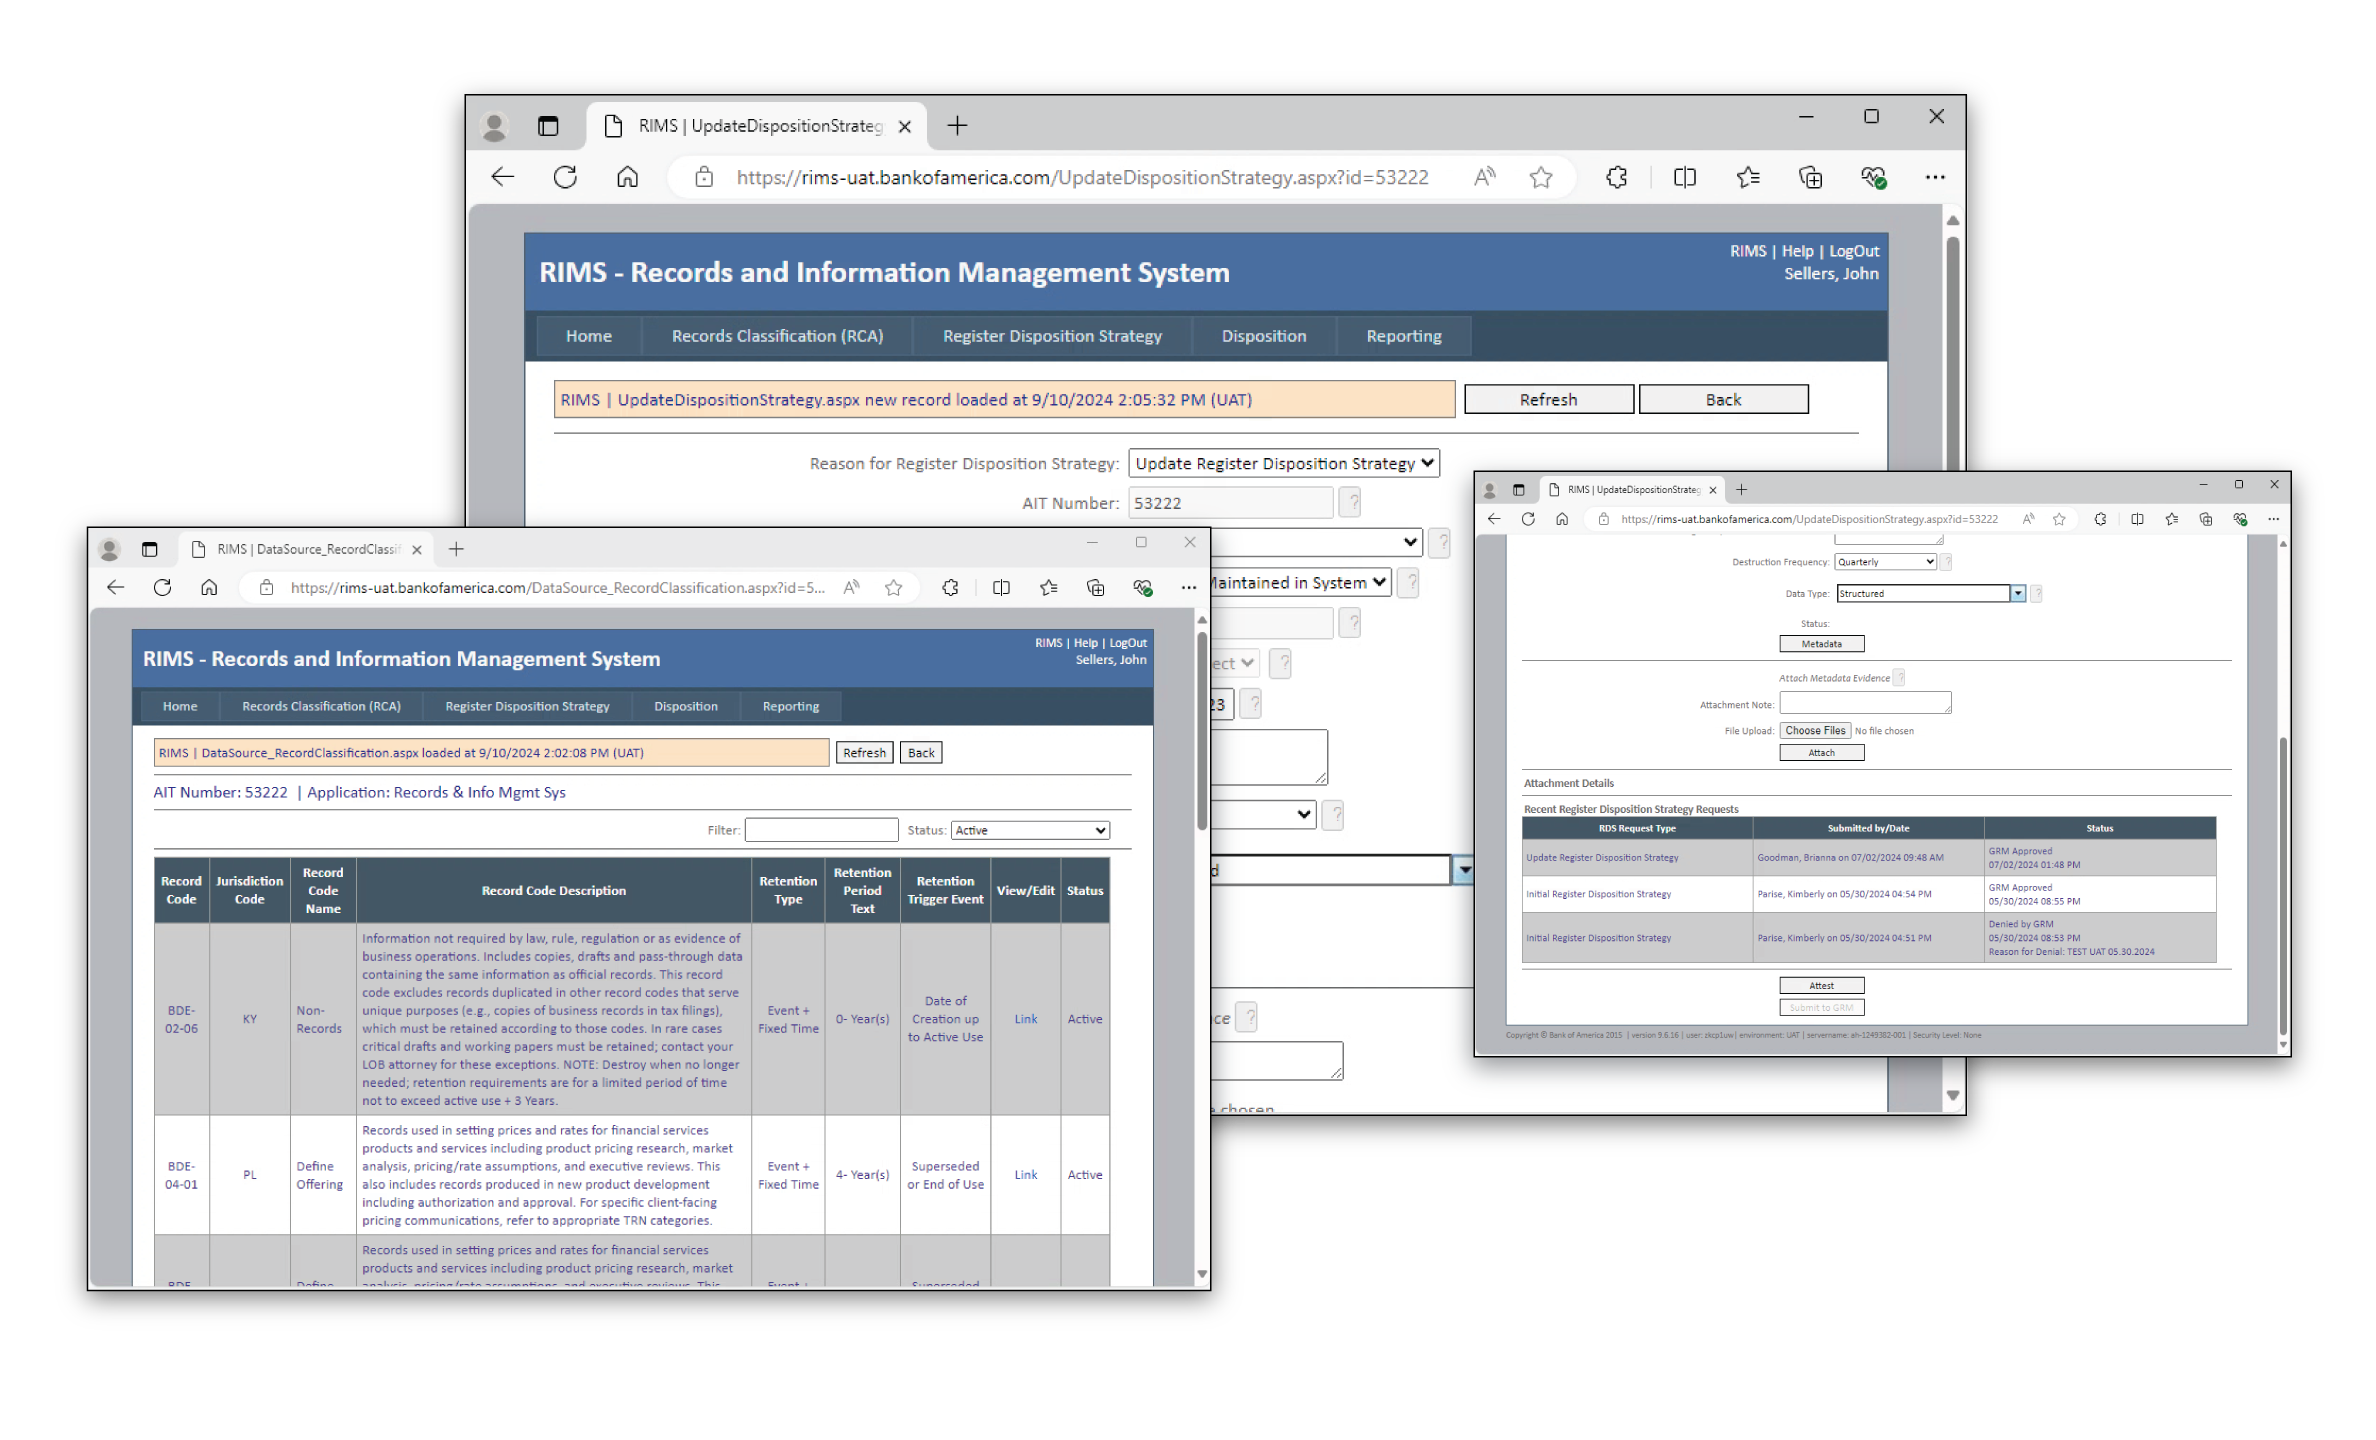
Task: Click help question mark beside AIT Number field
Action: coord(1350,502)
